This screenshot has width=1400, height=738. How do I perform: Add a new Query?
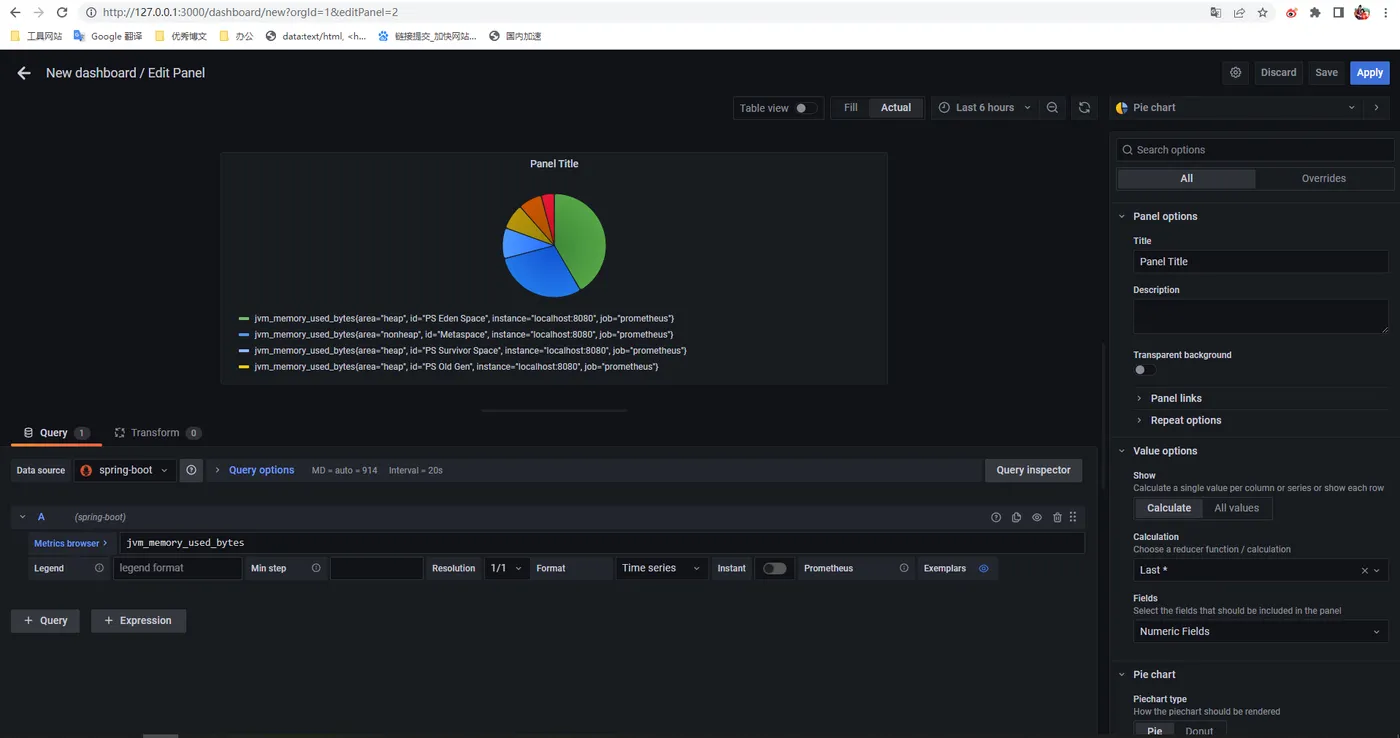[x=45, y=621]
